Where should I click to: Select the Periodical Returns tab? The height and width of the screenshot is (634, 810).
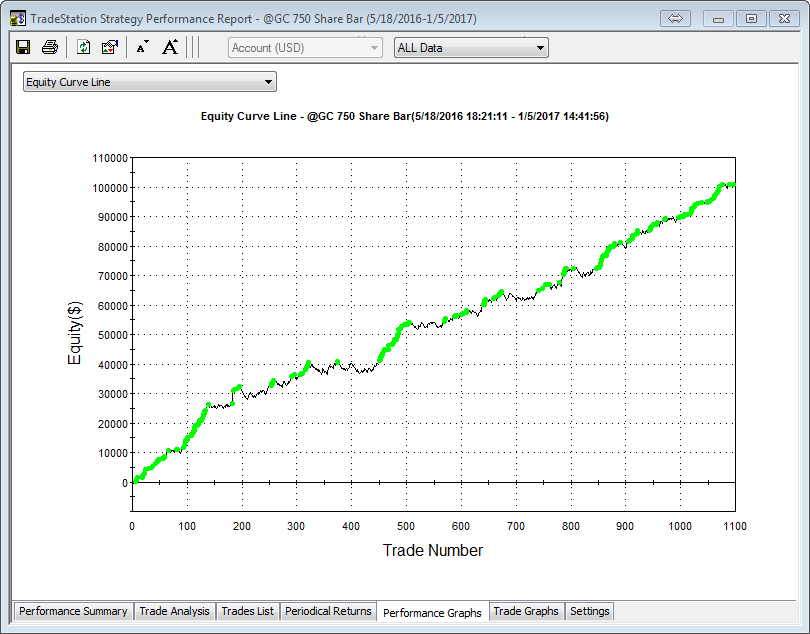point(328,611)
